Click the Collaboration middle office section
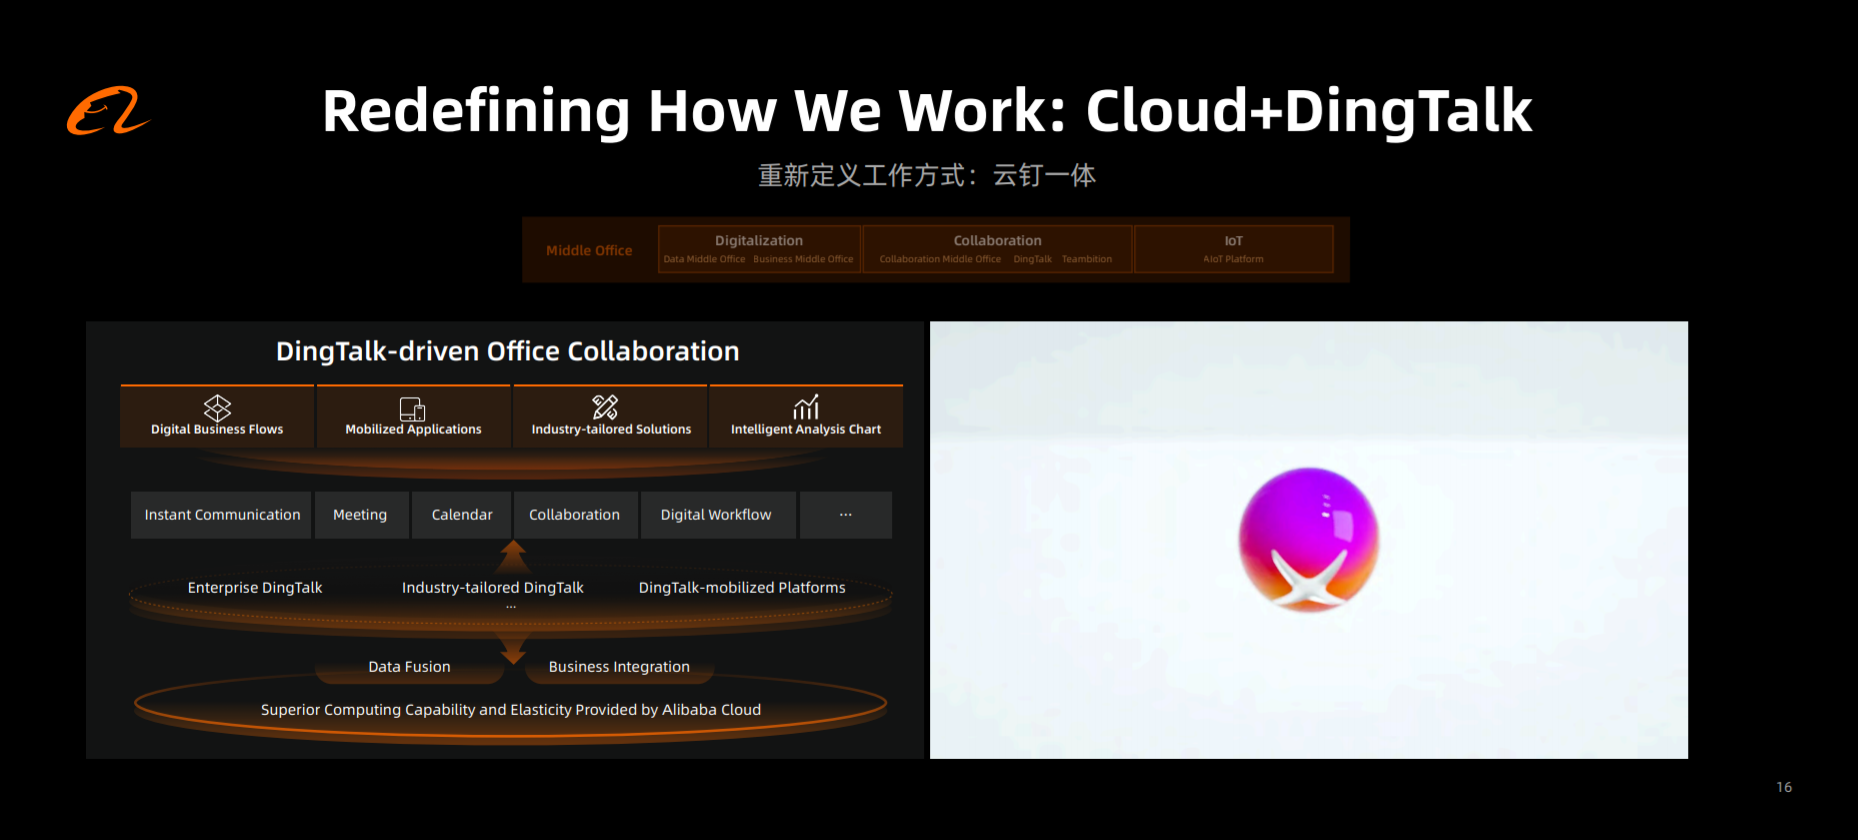Screen dimensions: 1858x840 pyautogui.click(x=997, y=249)
